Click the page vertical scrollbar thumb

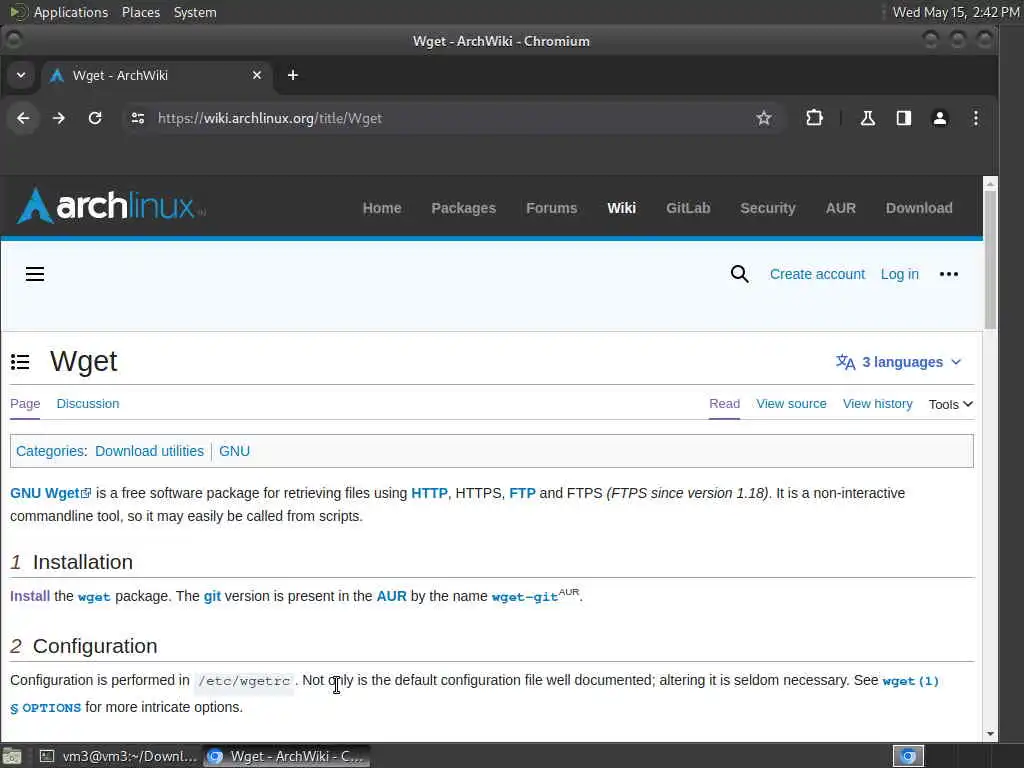pos(990,259)
